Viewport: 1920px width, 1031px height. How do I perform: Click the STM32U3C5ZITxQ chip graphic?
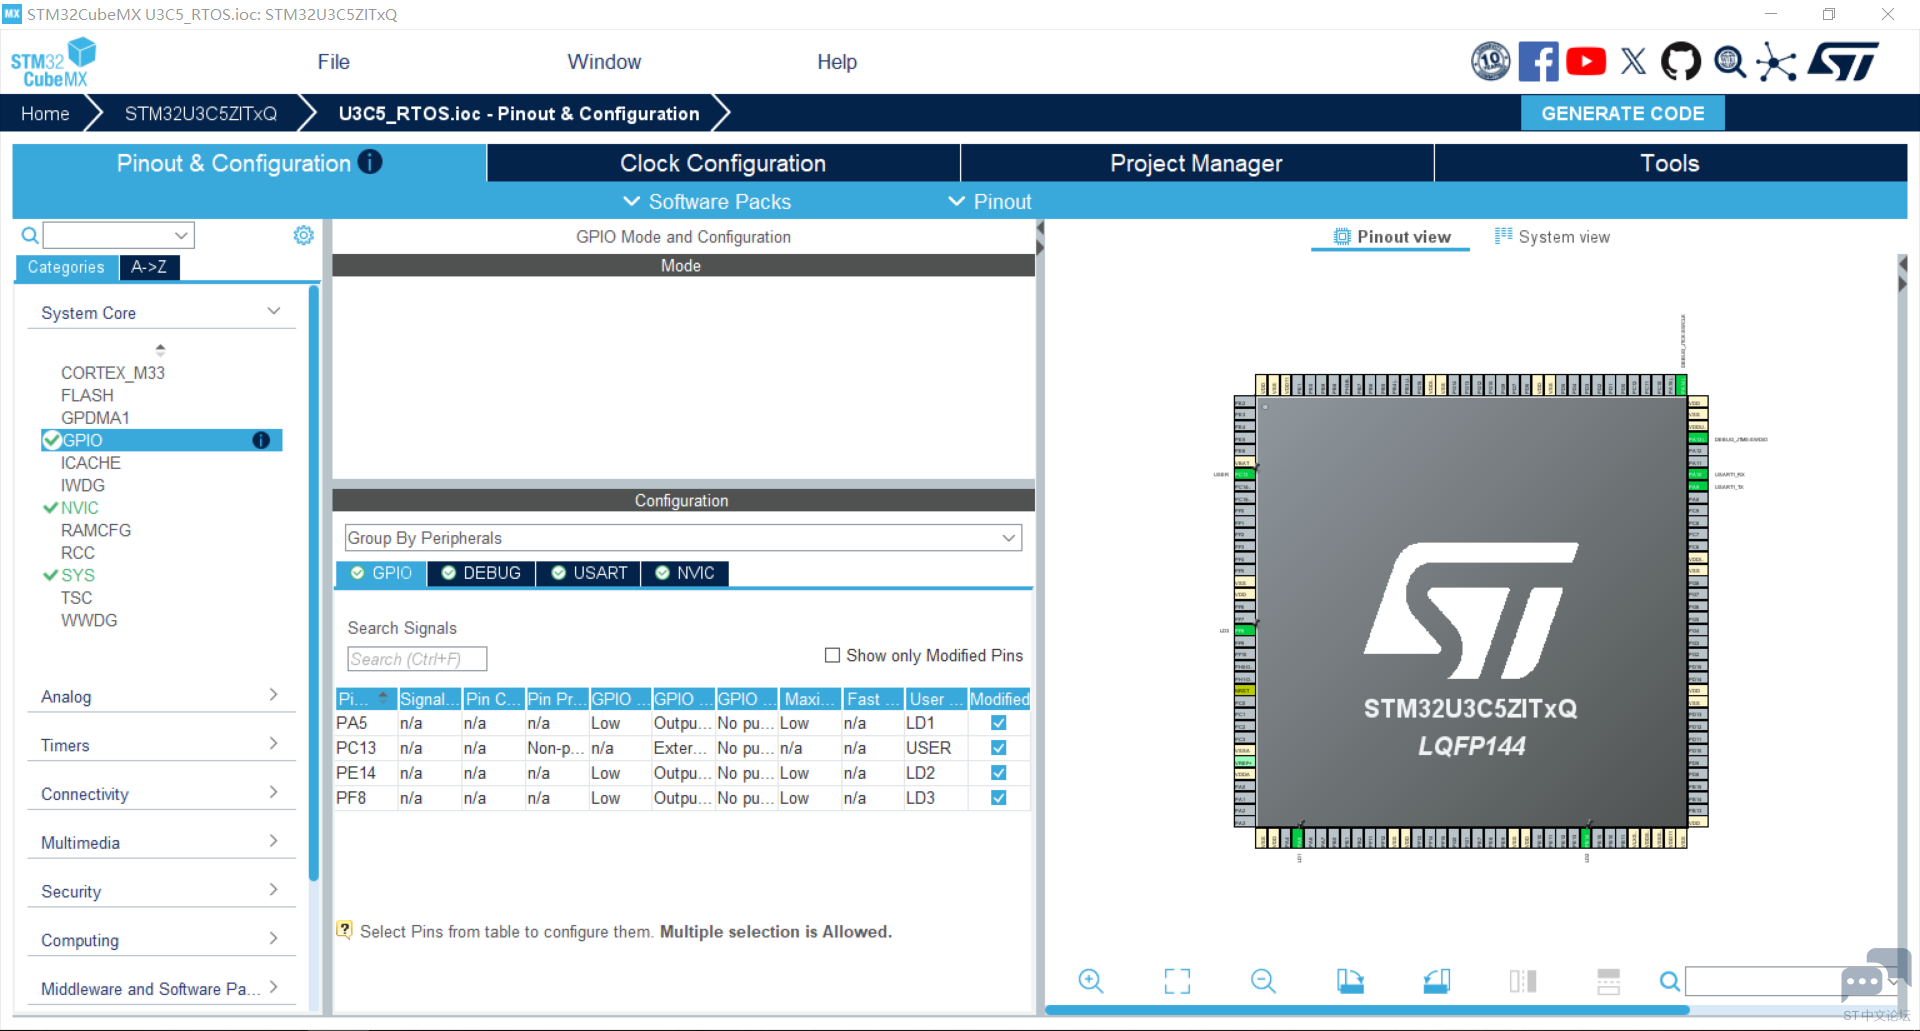1471,611
